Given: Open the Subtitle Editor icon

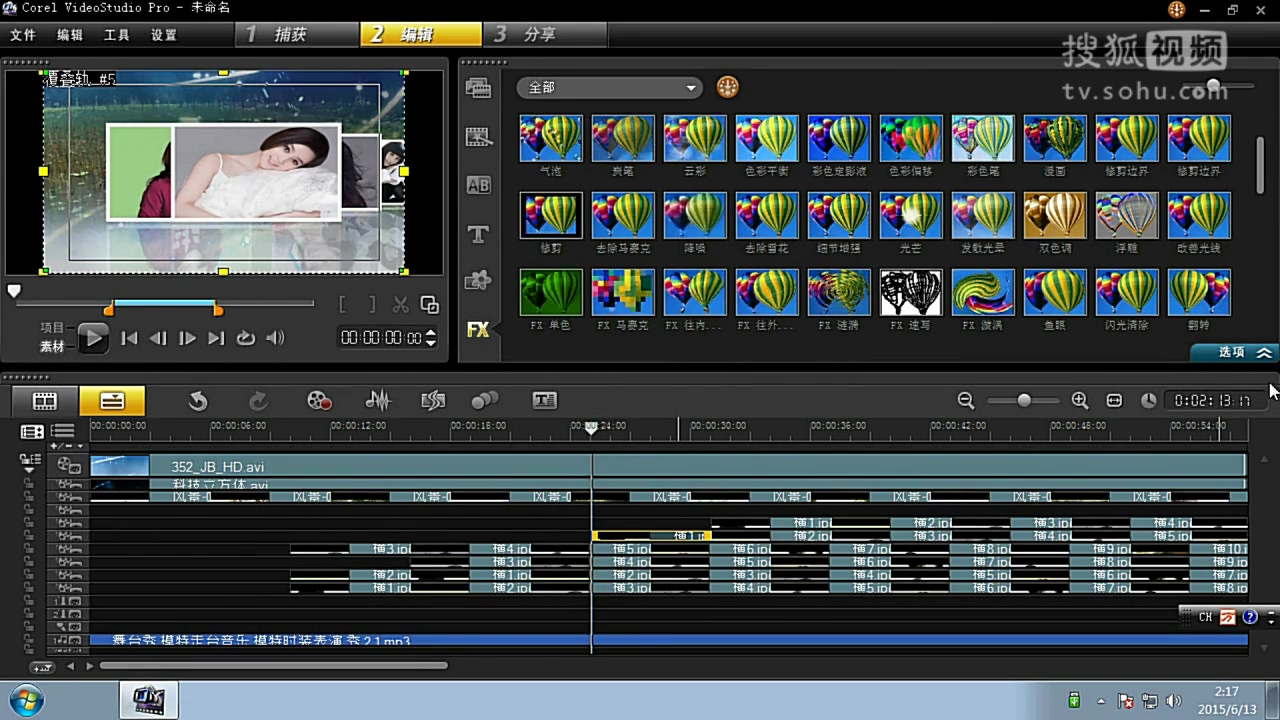Looking at the screenshot, I should (544, 401).
